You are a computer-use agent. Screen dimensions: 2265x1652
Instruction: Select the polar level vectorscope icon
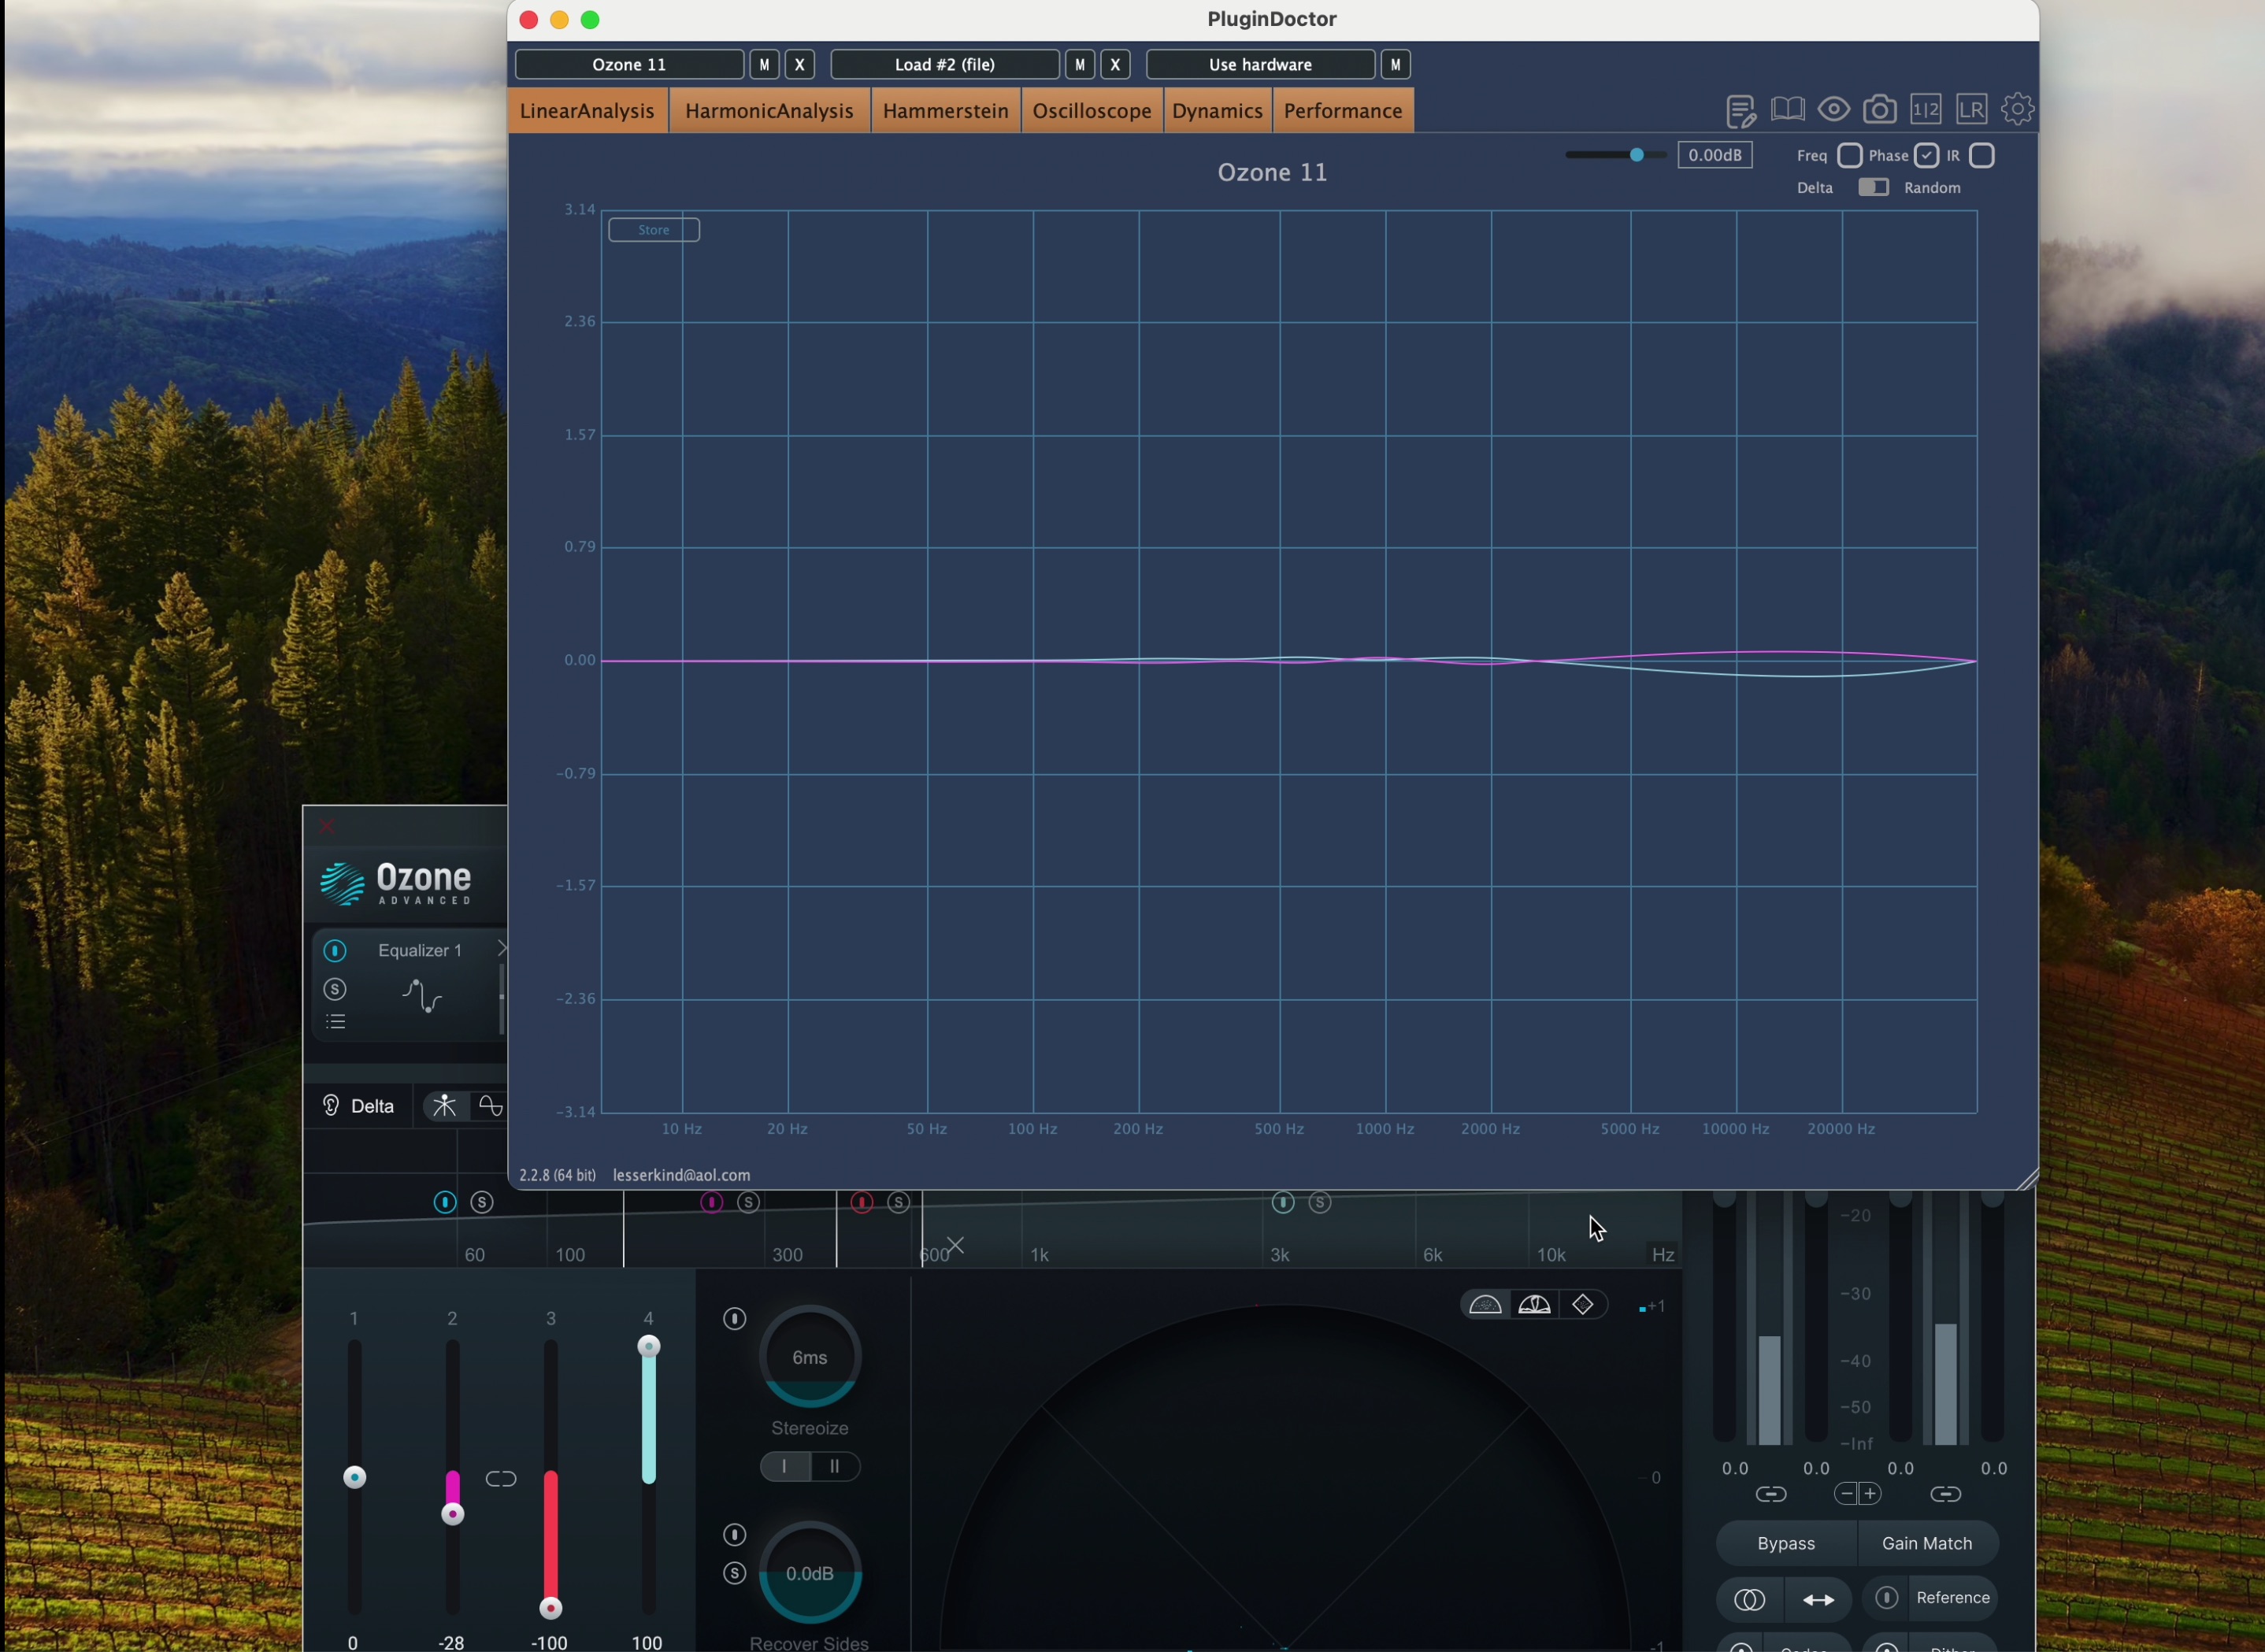[x=1535, y=1305]
